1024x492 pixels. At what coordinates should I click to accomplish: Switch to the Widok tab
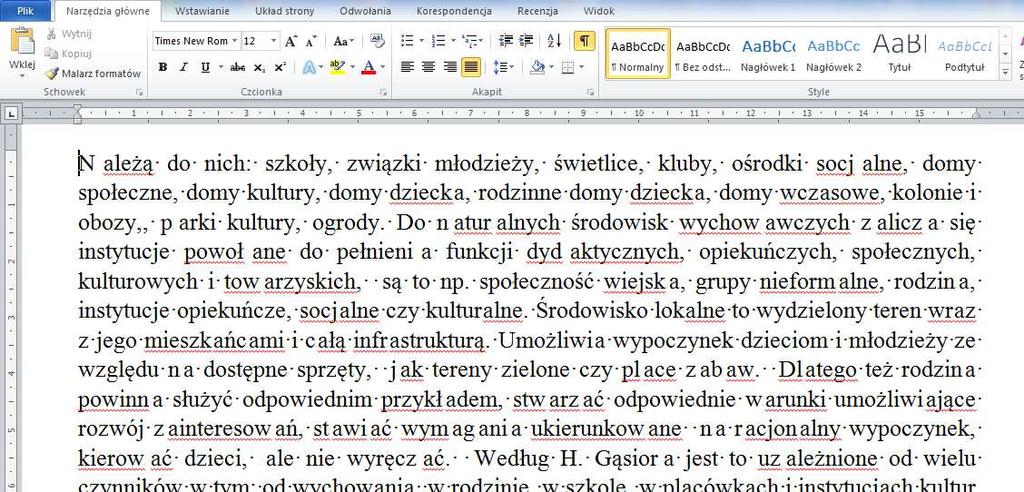599,11
